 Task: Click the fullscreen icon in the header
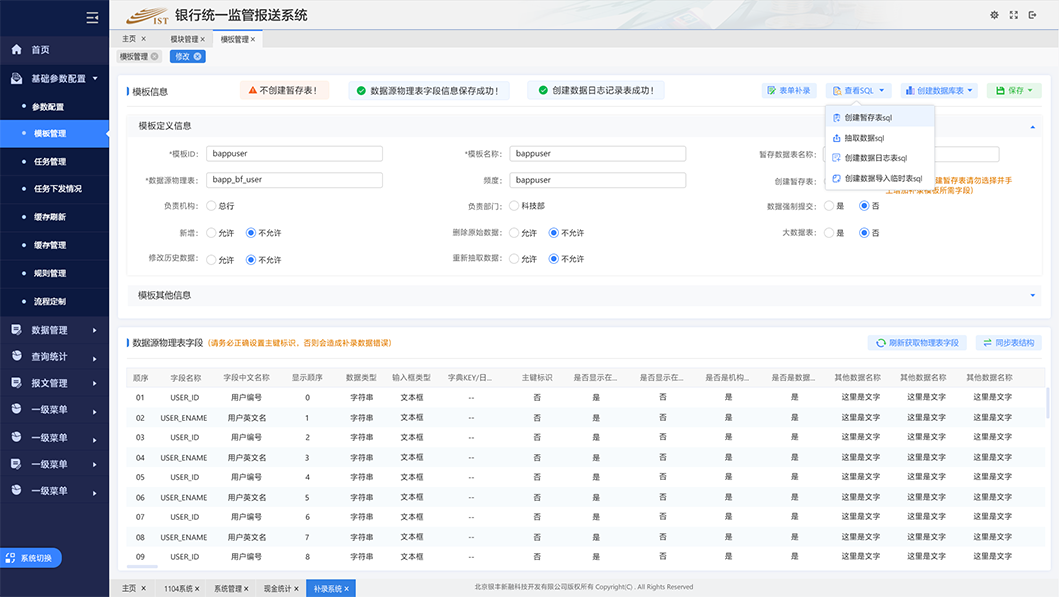(1014, 15)
